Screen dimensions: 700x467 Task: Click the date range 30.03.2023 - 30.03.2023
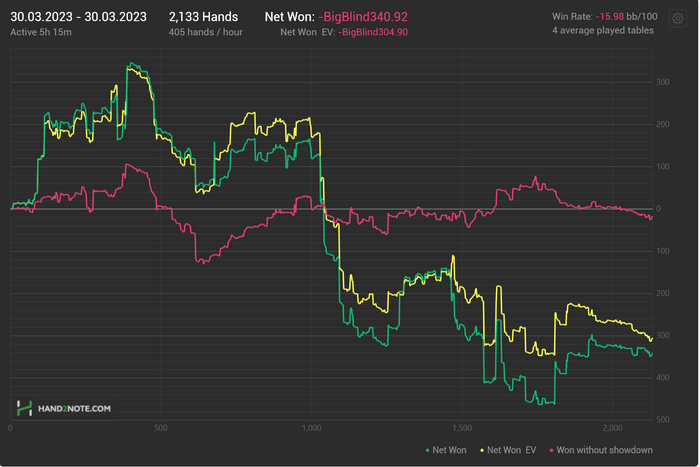(x=78, y=17)
